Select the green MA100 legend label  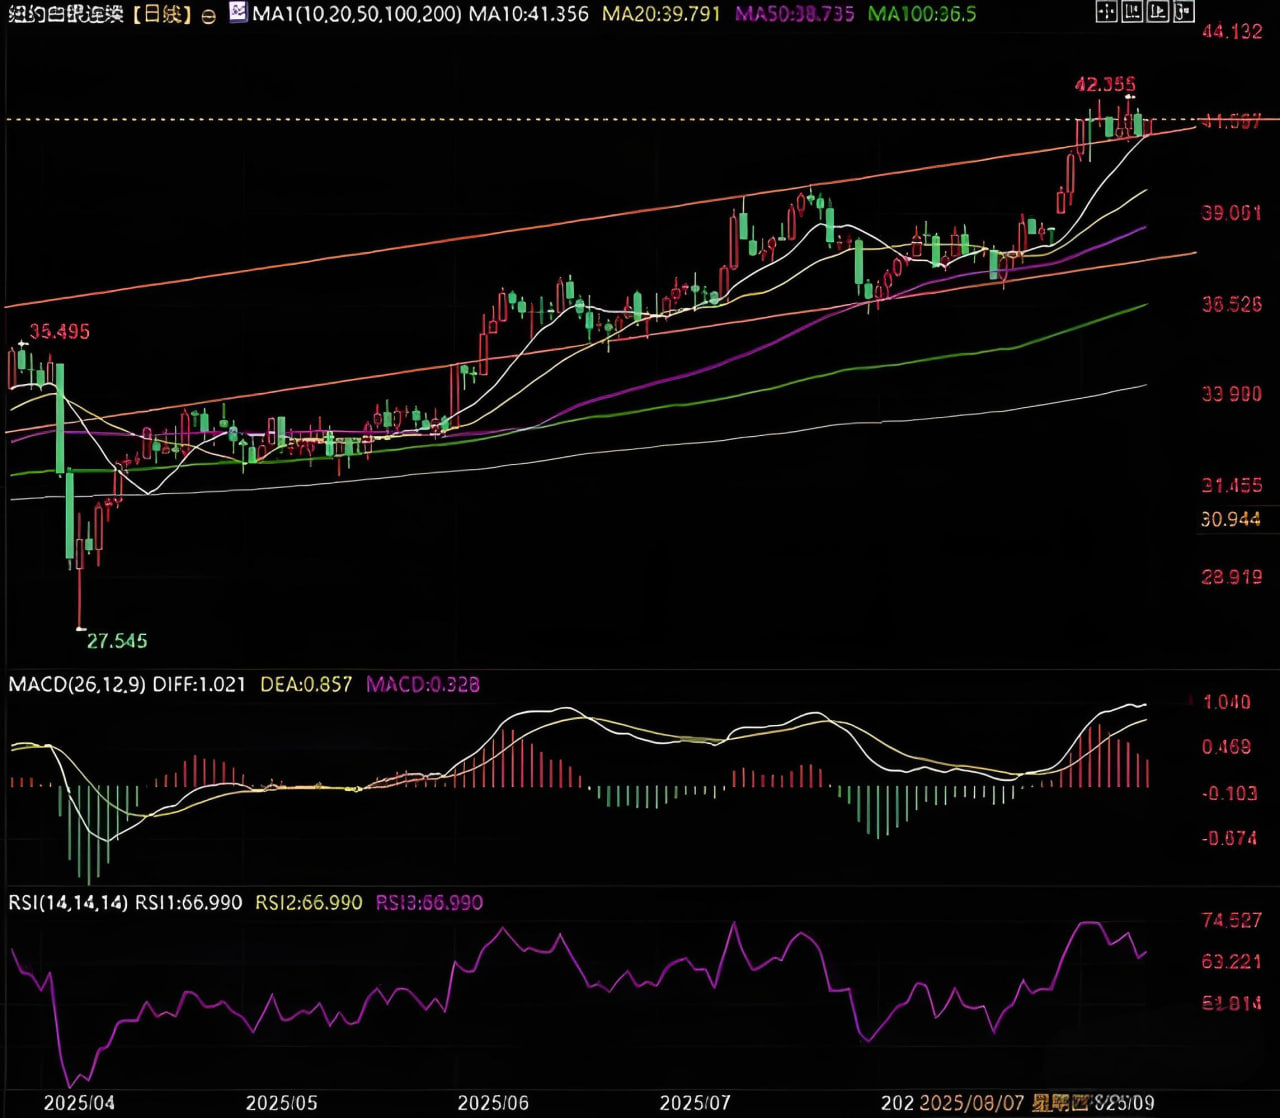coord(921,14)
